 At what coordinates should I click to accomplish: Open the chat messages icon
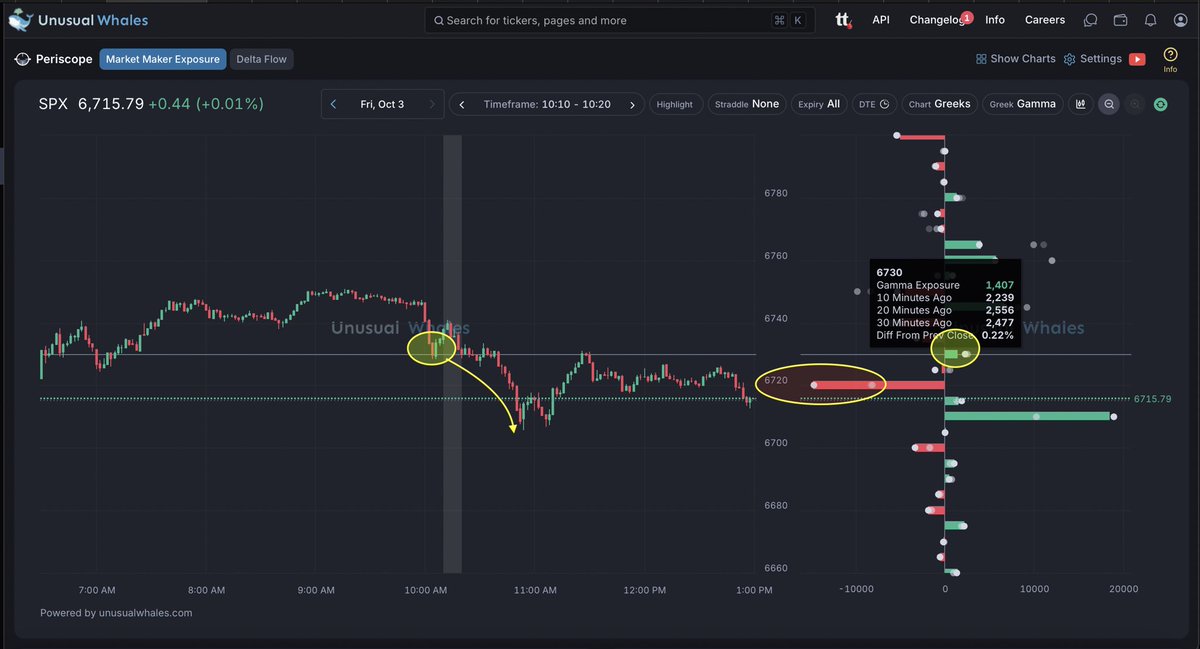click(x=1090, y=19)
